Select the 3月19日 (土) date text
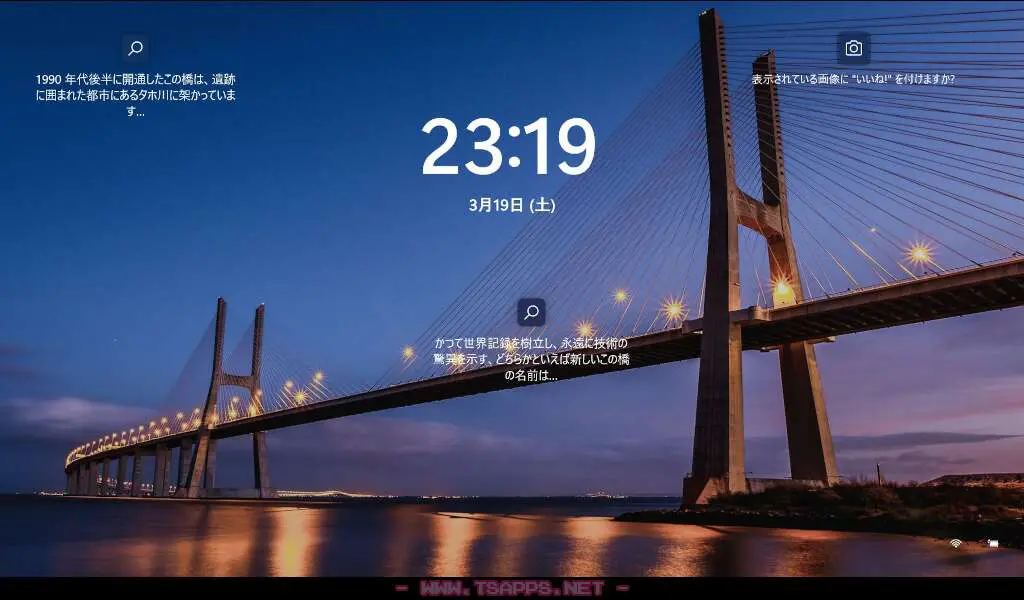This screenshot has width=1024, height=600. (512, 204)
